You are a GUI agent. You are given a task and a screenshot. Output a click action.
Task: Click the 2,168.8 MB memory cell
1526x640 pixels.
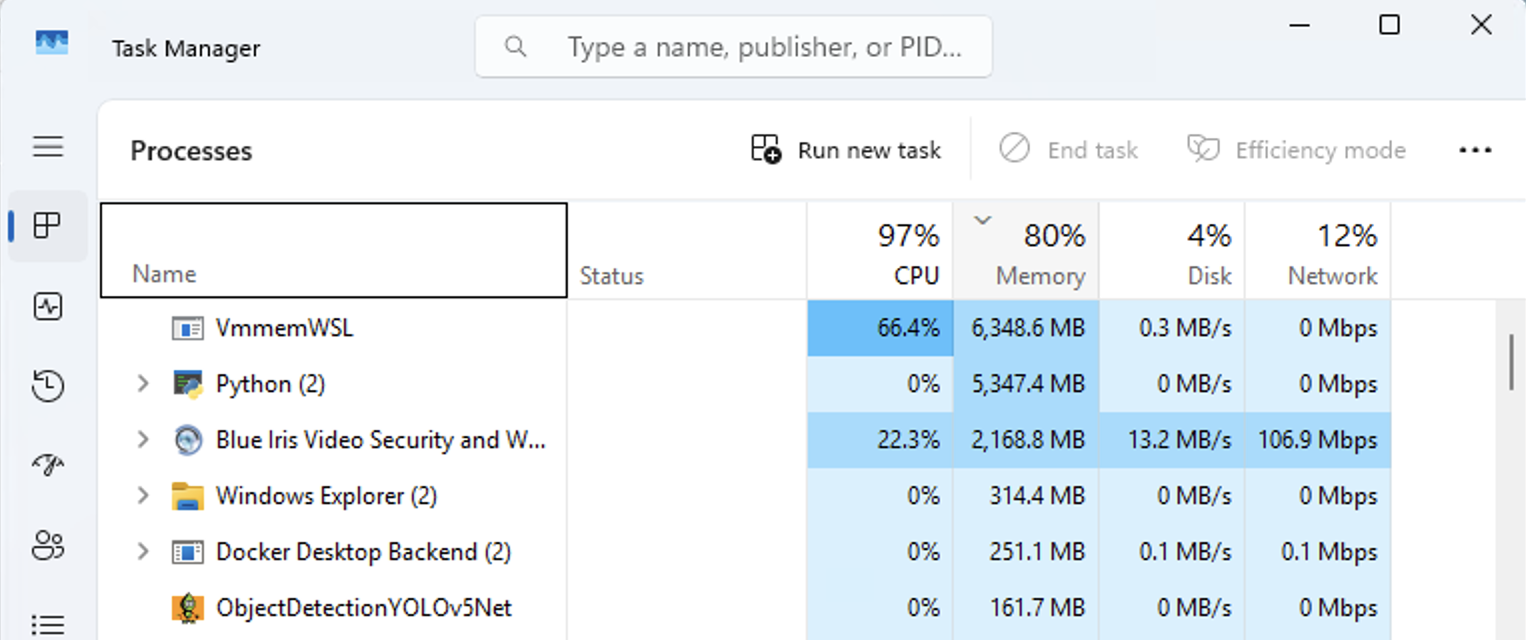click(x=1026, y=440)
